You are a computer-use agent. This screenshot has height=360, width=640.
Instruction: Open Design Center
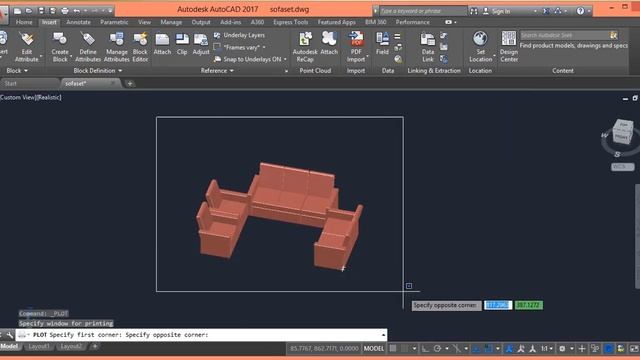[x=509, y=47]
